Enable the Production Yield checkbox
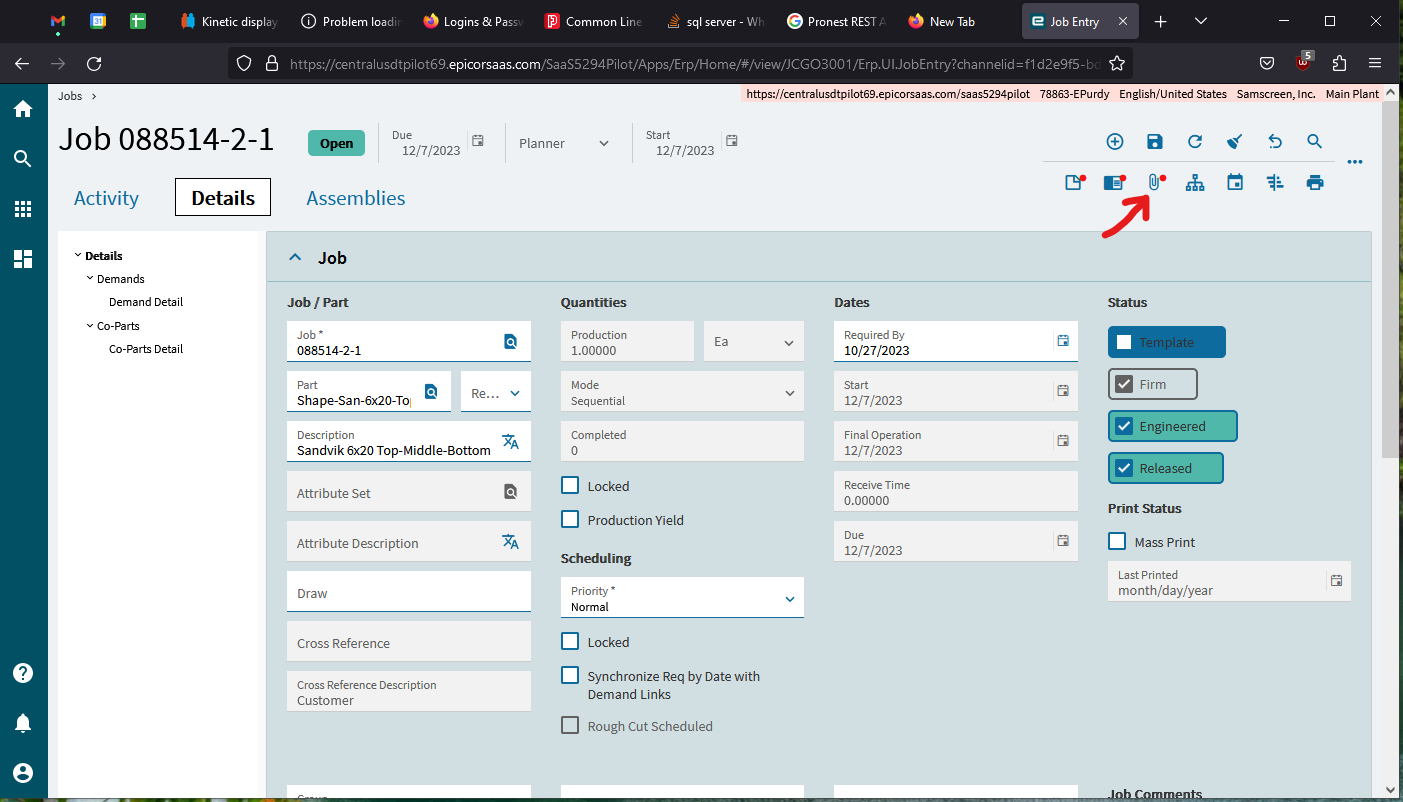The width and height of the screenshot is (1403, 802). click(x=570, y=519)
